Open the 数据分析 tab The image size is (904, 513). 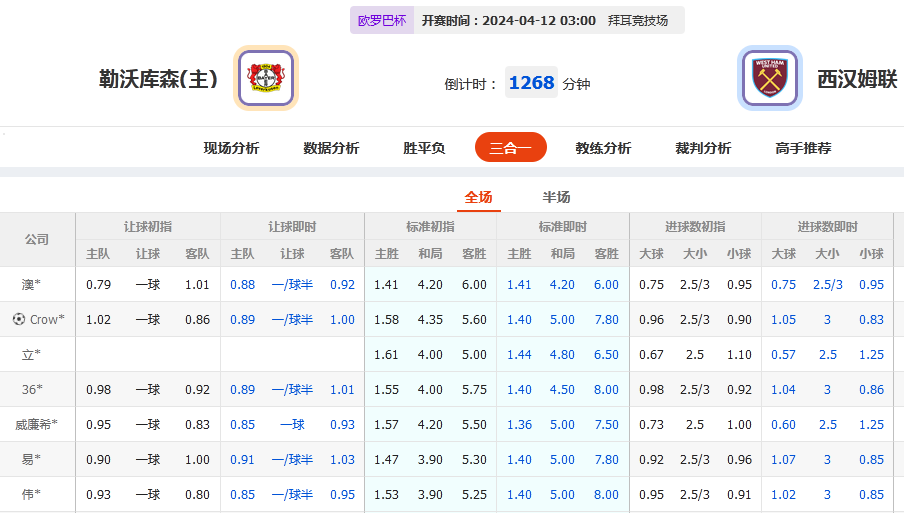tap(331, 148)
